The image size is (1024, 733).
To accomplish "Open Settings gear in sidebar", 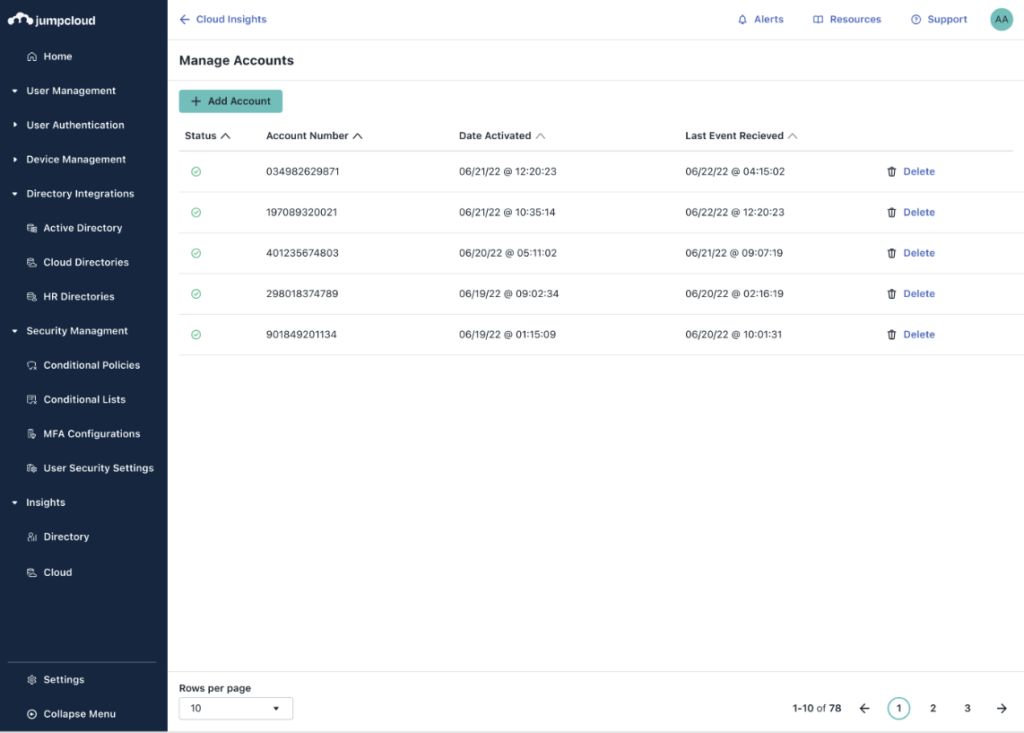I will point(33,680).
